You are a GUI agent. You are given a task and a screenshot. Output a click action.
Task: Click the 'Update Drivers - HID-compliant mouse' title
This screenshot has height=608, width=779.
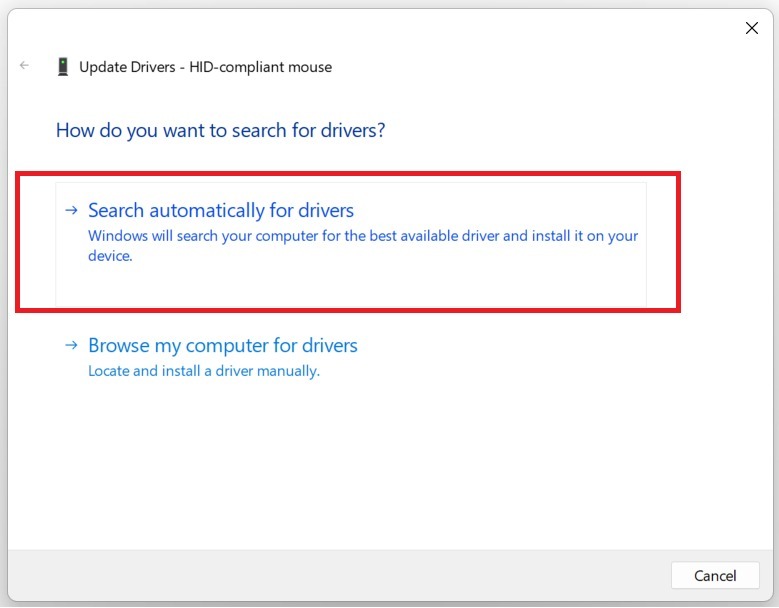[205, 67]
